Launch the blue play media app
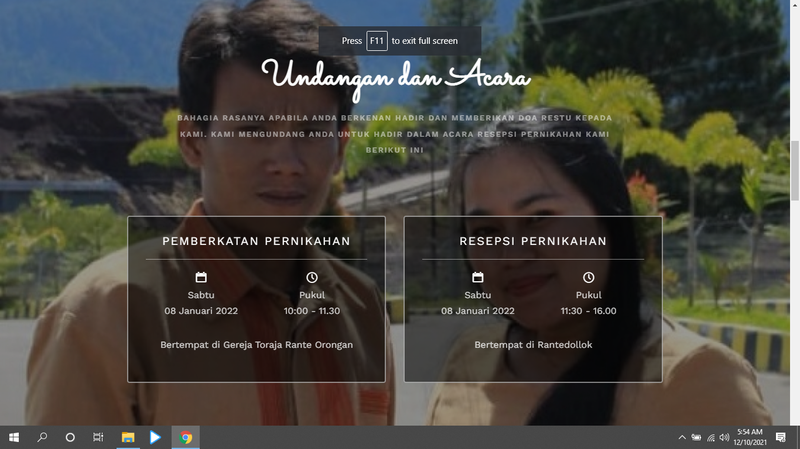Viewport: 800px width, 449px height. 155,437
